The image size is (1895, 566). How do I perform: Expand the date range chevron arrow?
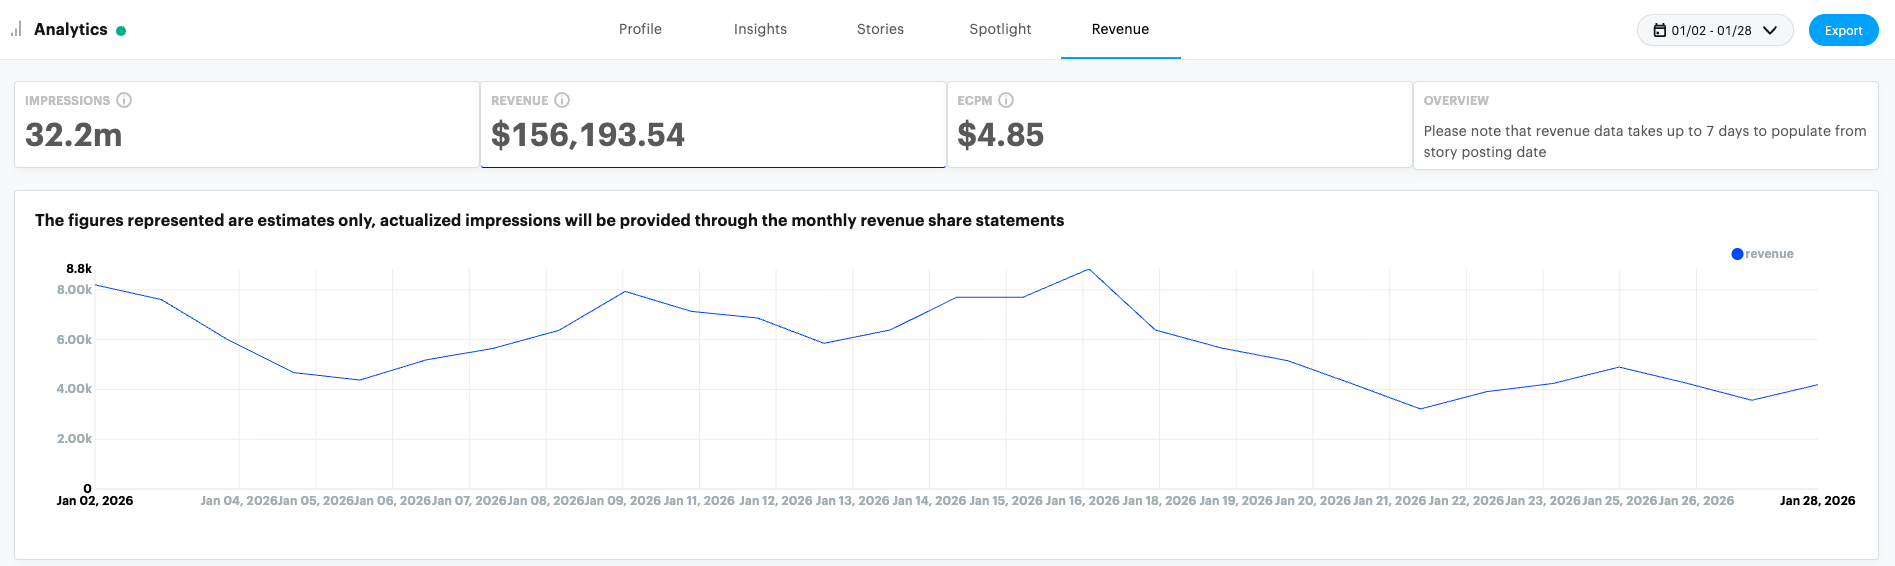tap(1770, 30)
